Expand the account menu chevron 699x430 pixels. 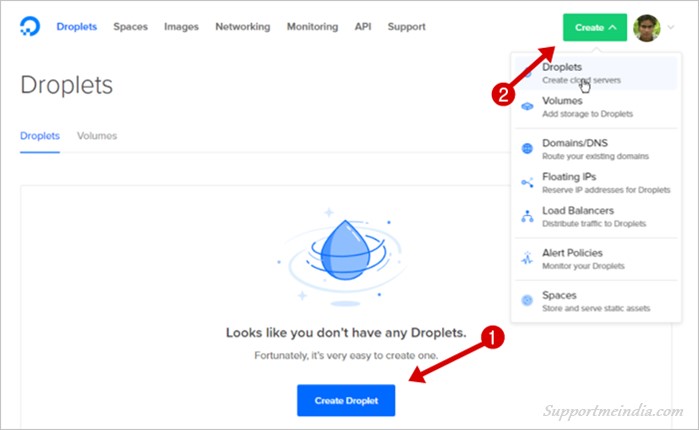[670, 27]
